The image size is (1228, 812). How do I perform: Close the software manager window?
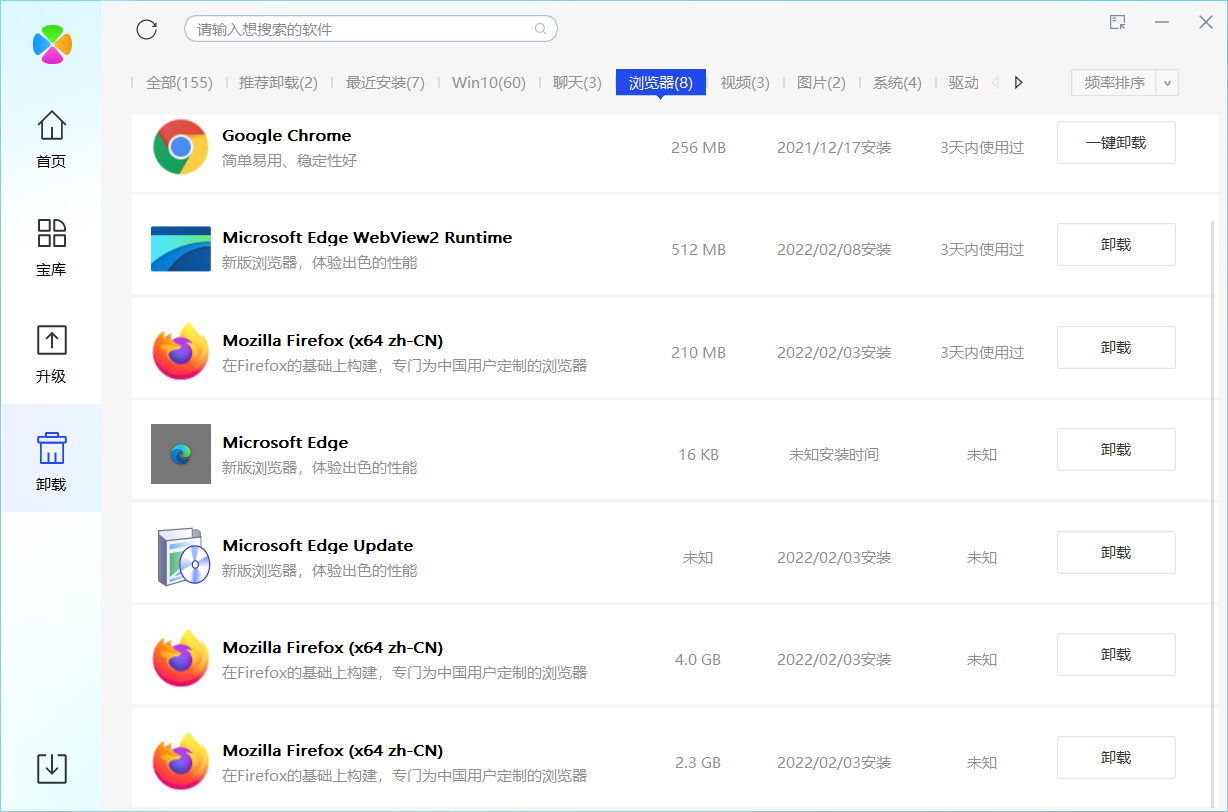[1206, 22]
